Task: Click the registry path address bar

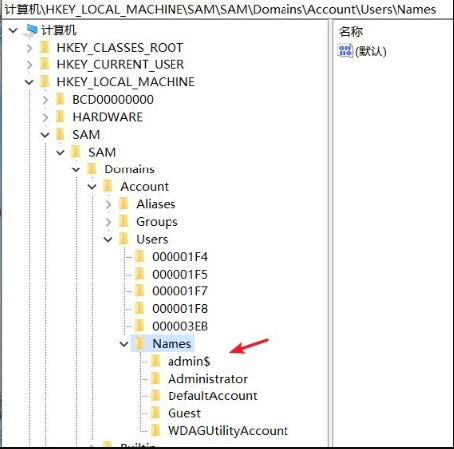Action: point(227,9)
